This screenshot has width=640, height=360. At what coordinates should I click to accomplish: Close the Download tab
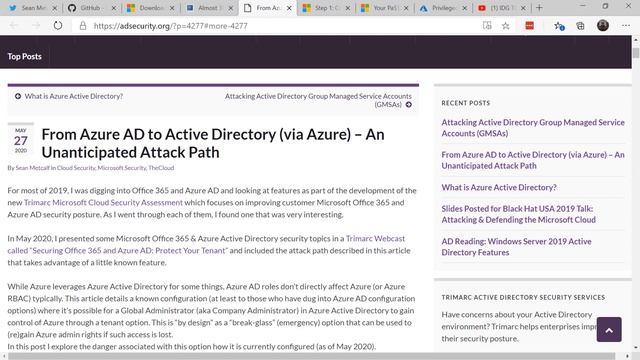click(x=172, y=8)
